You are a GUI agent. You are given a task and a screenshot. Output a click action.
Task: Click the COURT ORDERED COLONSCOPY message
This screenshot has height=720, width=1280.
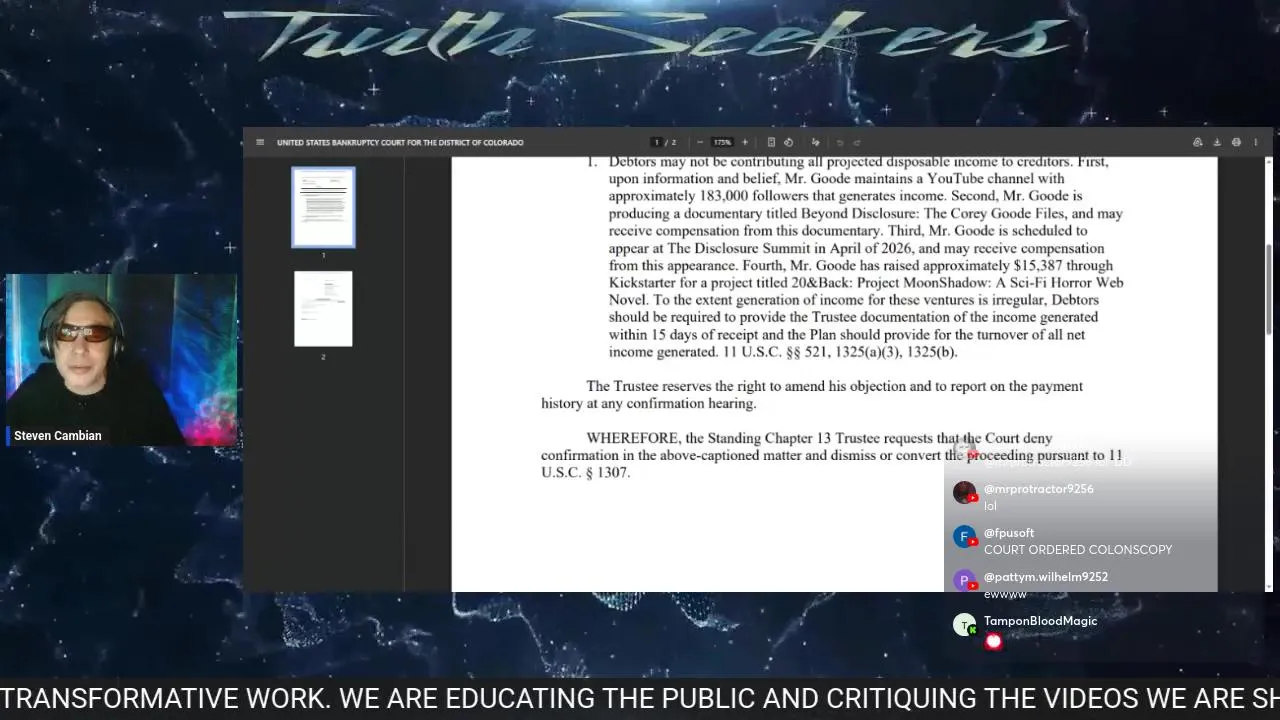[1078, 550]
